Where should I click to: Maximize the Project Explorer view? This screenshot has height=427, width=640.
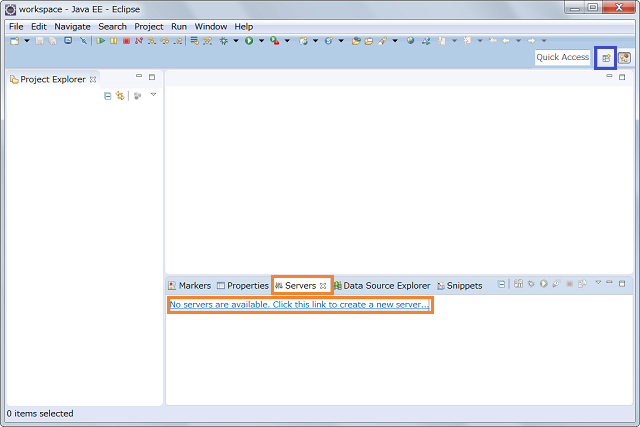click(152, 77)
